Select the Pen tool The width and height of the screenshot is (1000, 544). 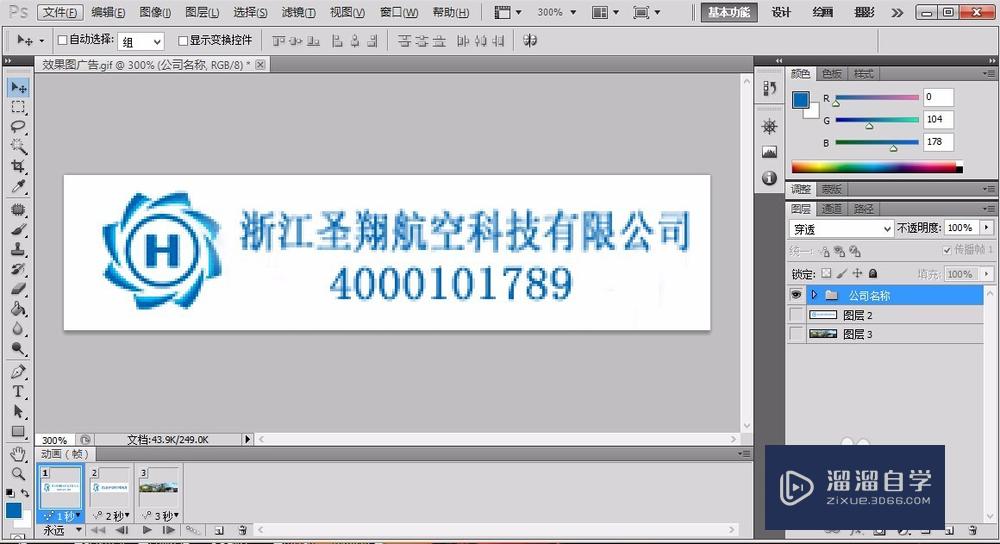[x=18, y=372]
